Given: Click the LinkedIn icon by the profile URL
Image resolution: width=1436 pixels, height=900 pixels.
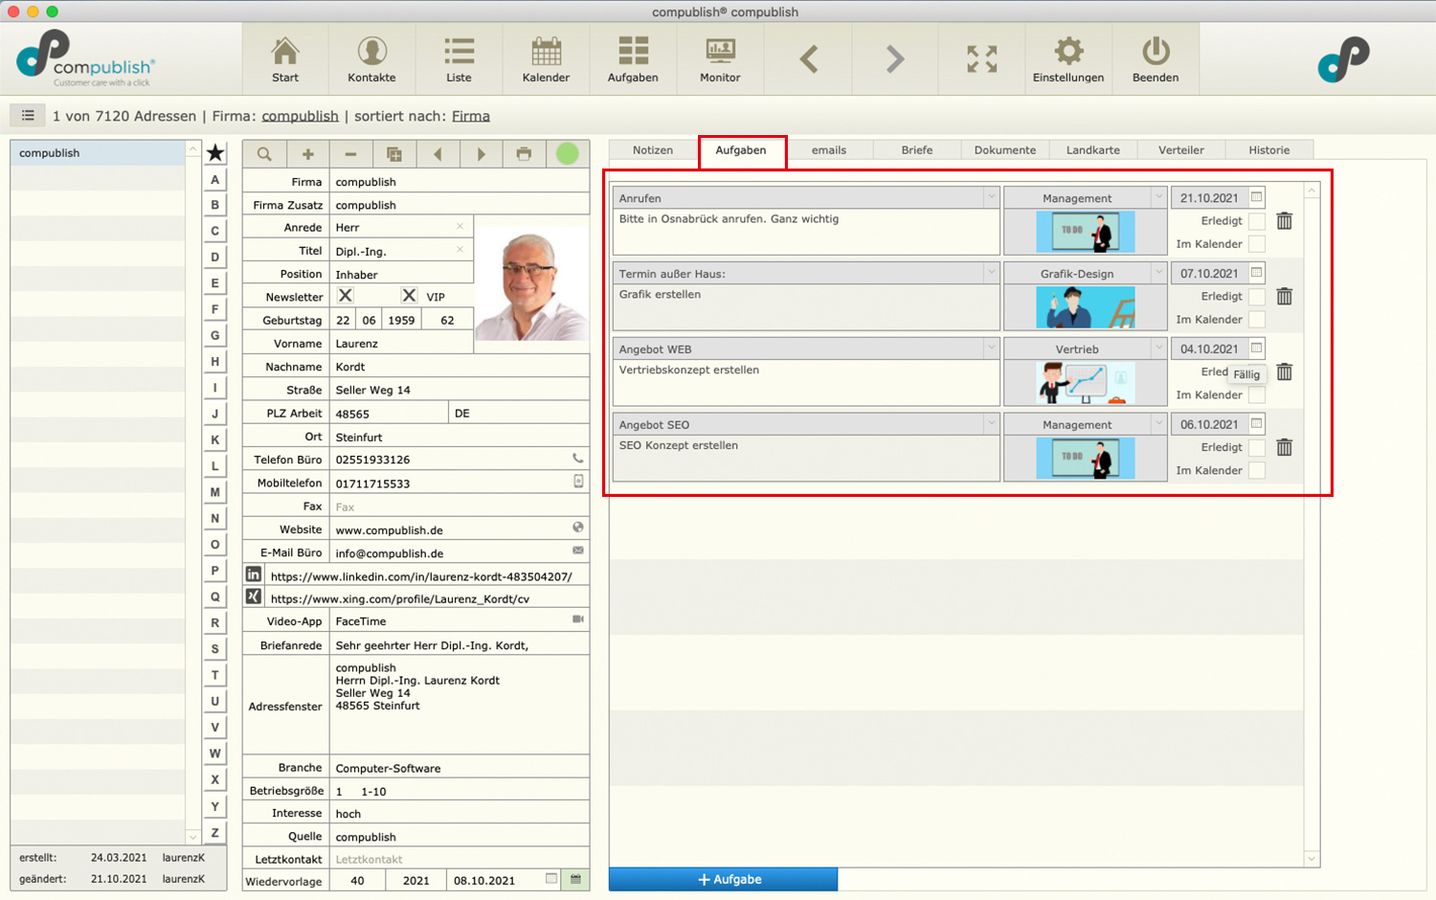Looking at the screenshot, I should (x=253, y=575).
